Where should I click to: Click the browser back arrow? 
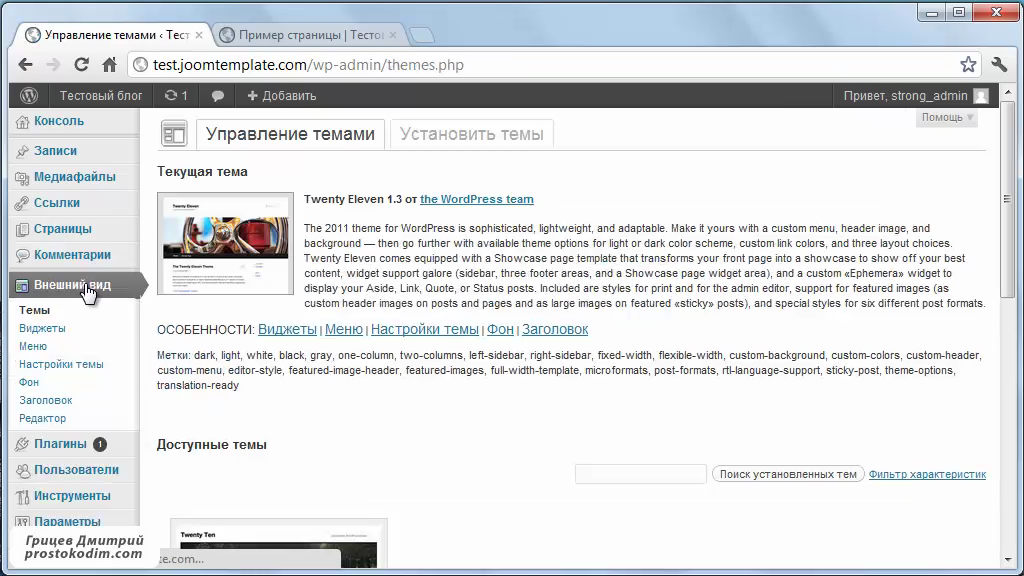[25, 65]
